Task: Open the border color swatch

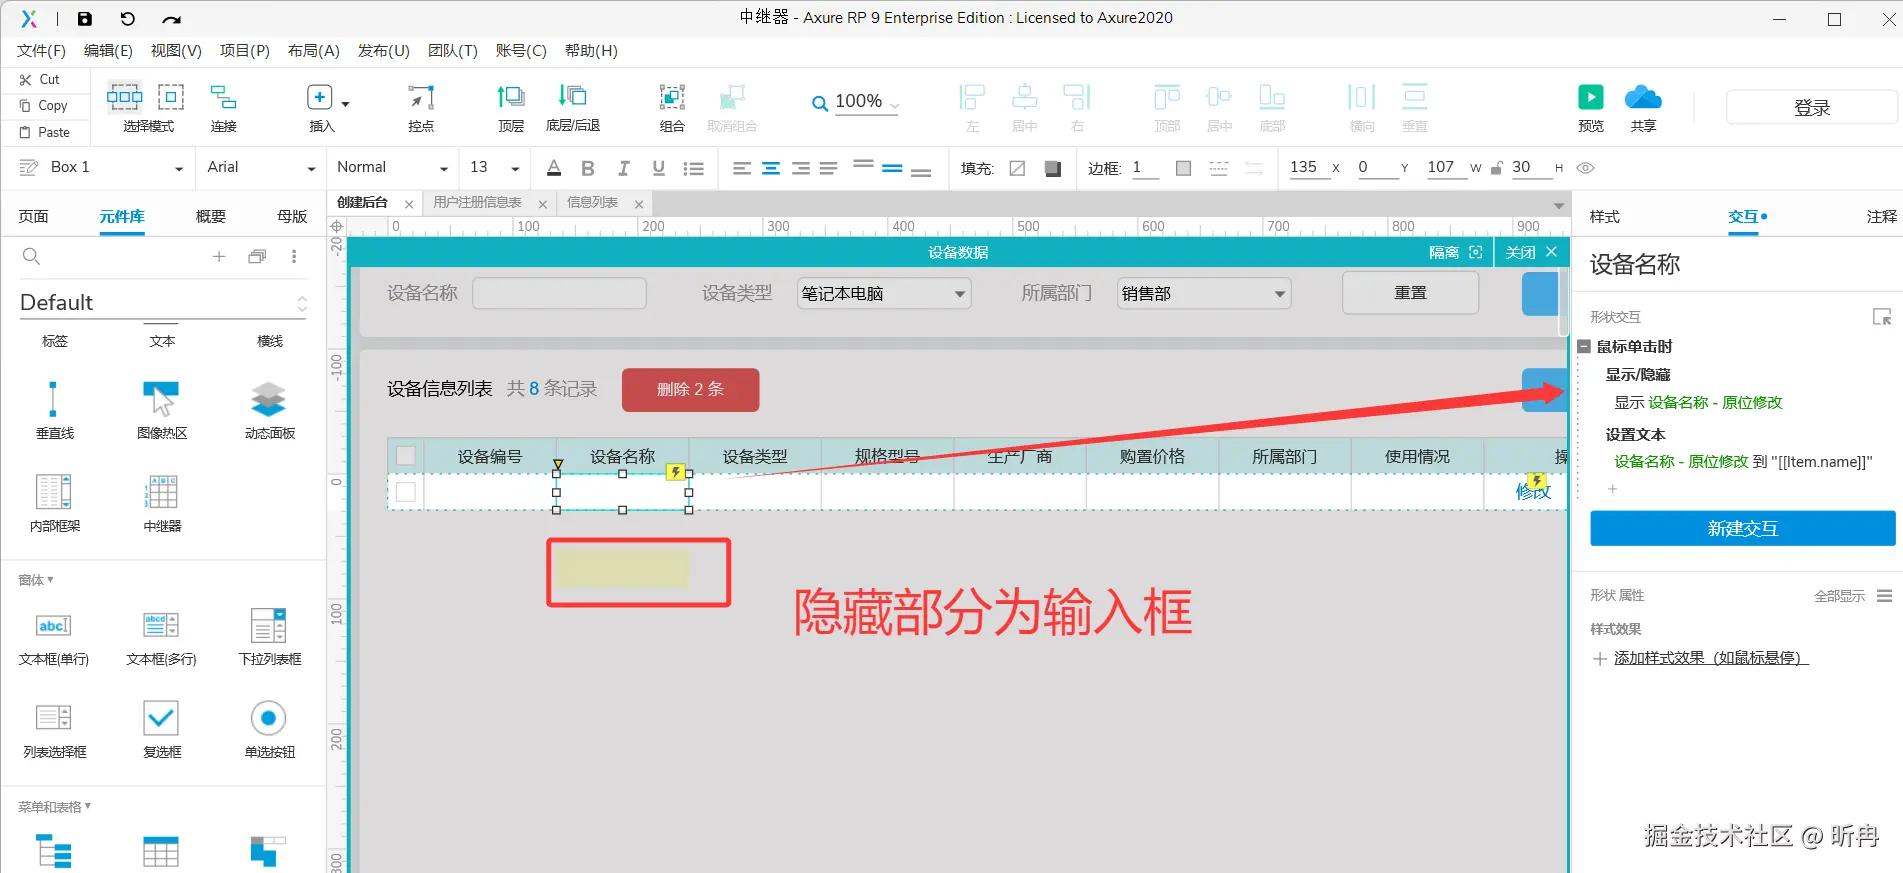Action: click(1183, 168)
